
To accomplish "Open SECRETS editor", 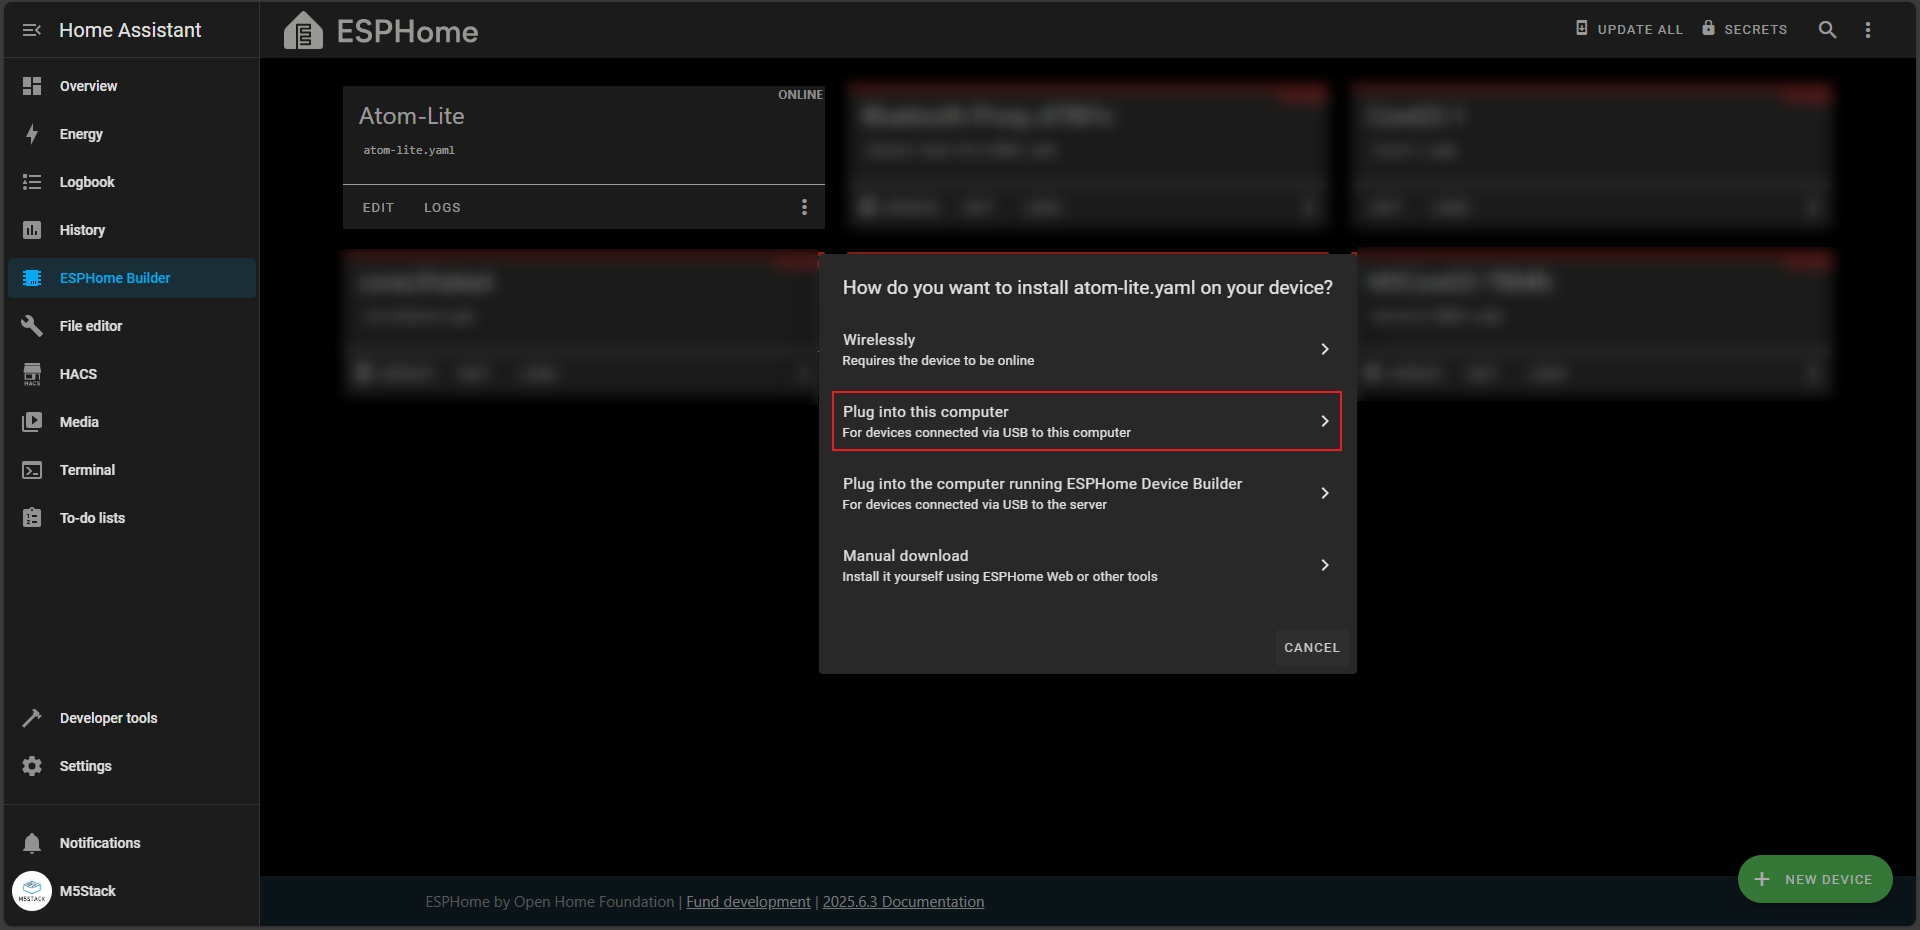I will point(1744,29).
